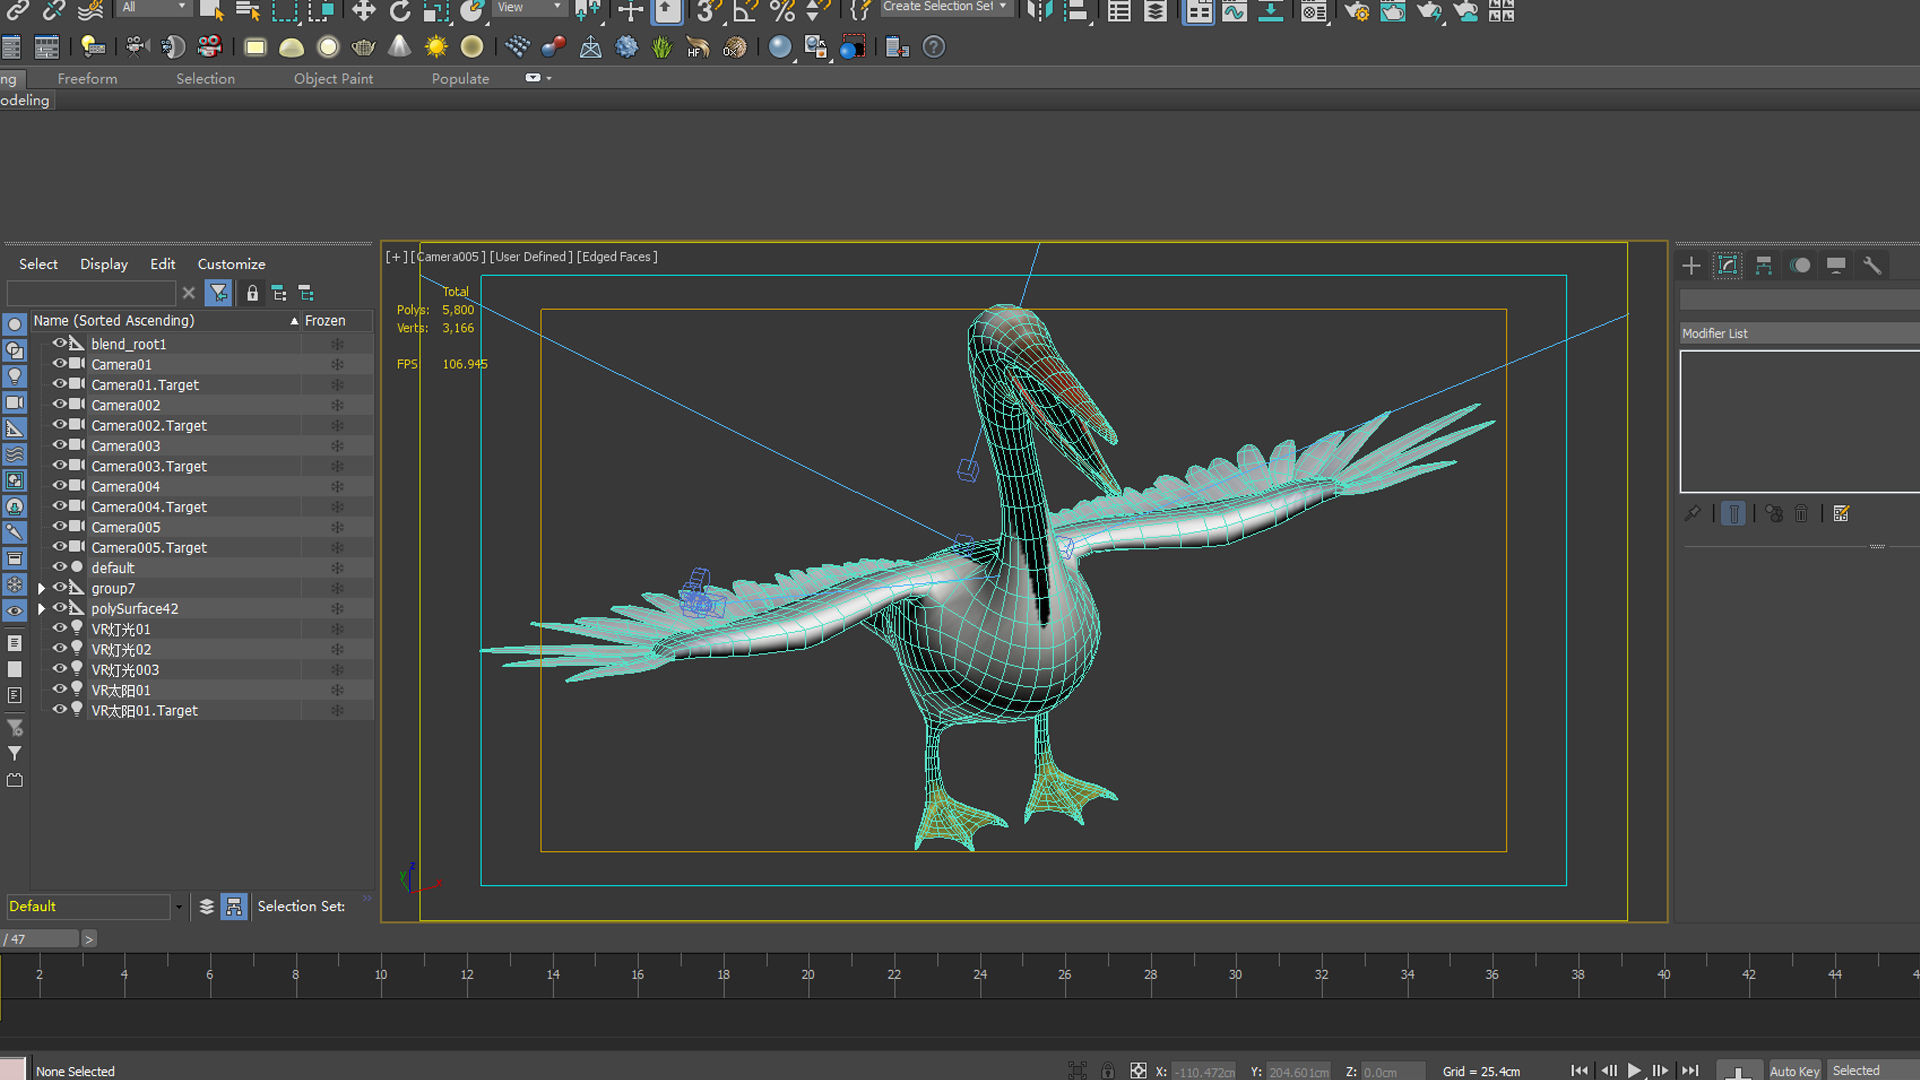Hide Camera01 with its eye icon

pos(60,364)
